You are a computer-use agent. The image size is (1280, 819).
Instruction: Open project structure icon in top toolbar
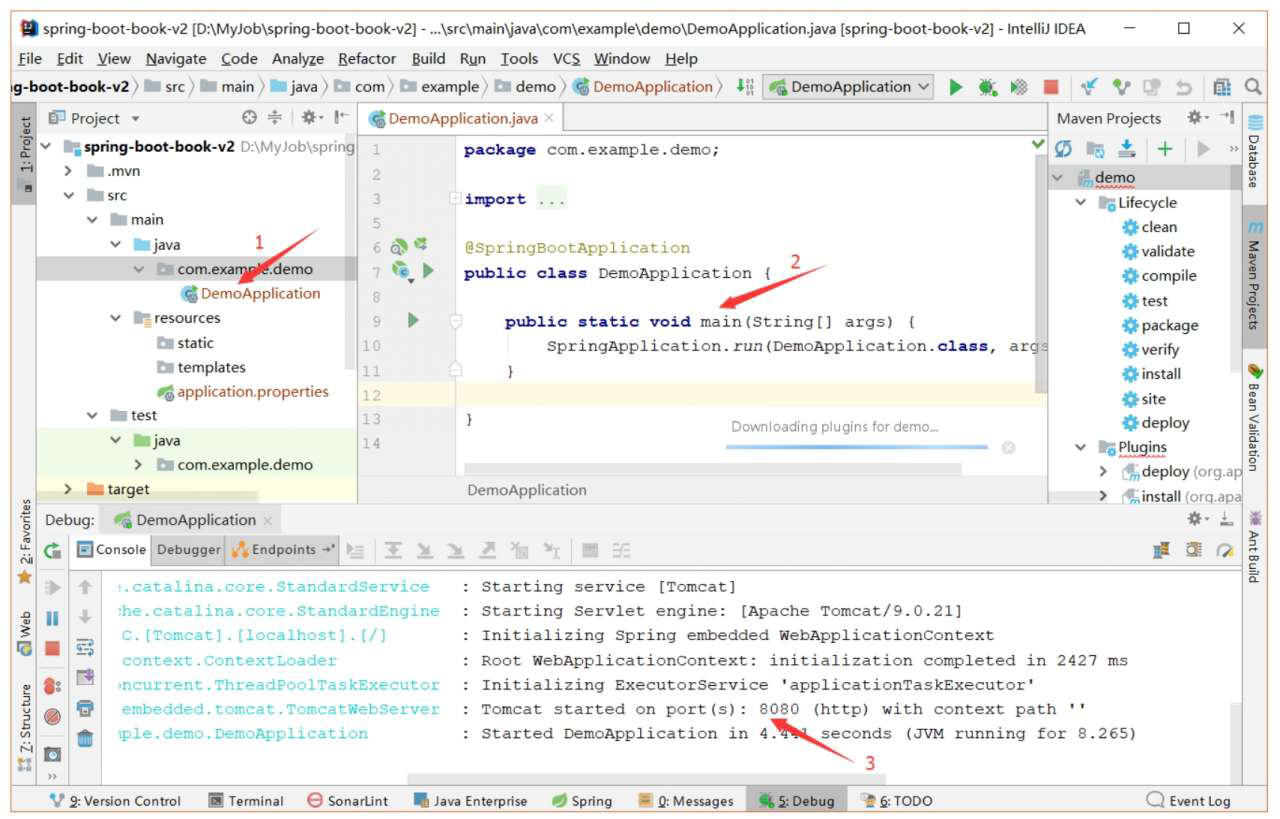click(1222, 87)
